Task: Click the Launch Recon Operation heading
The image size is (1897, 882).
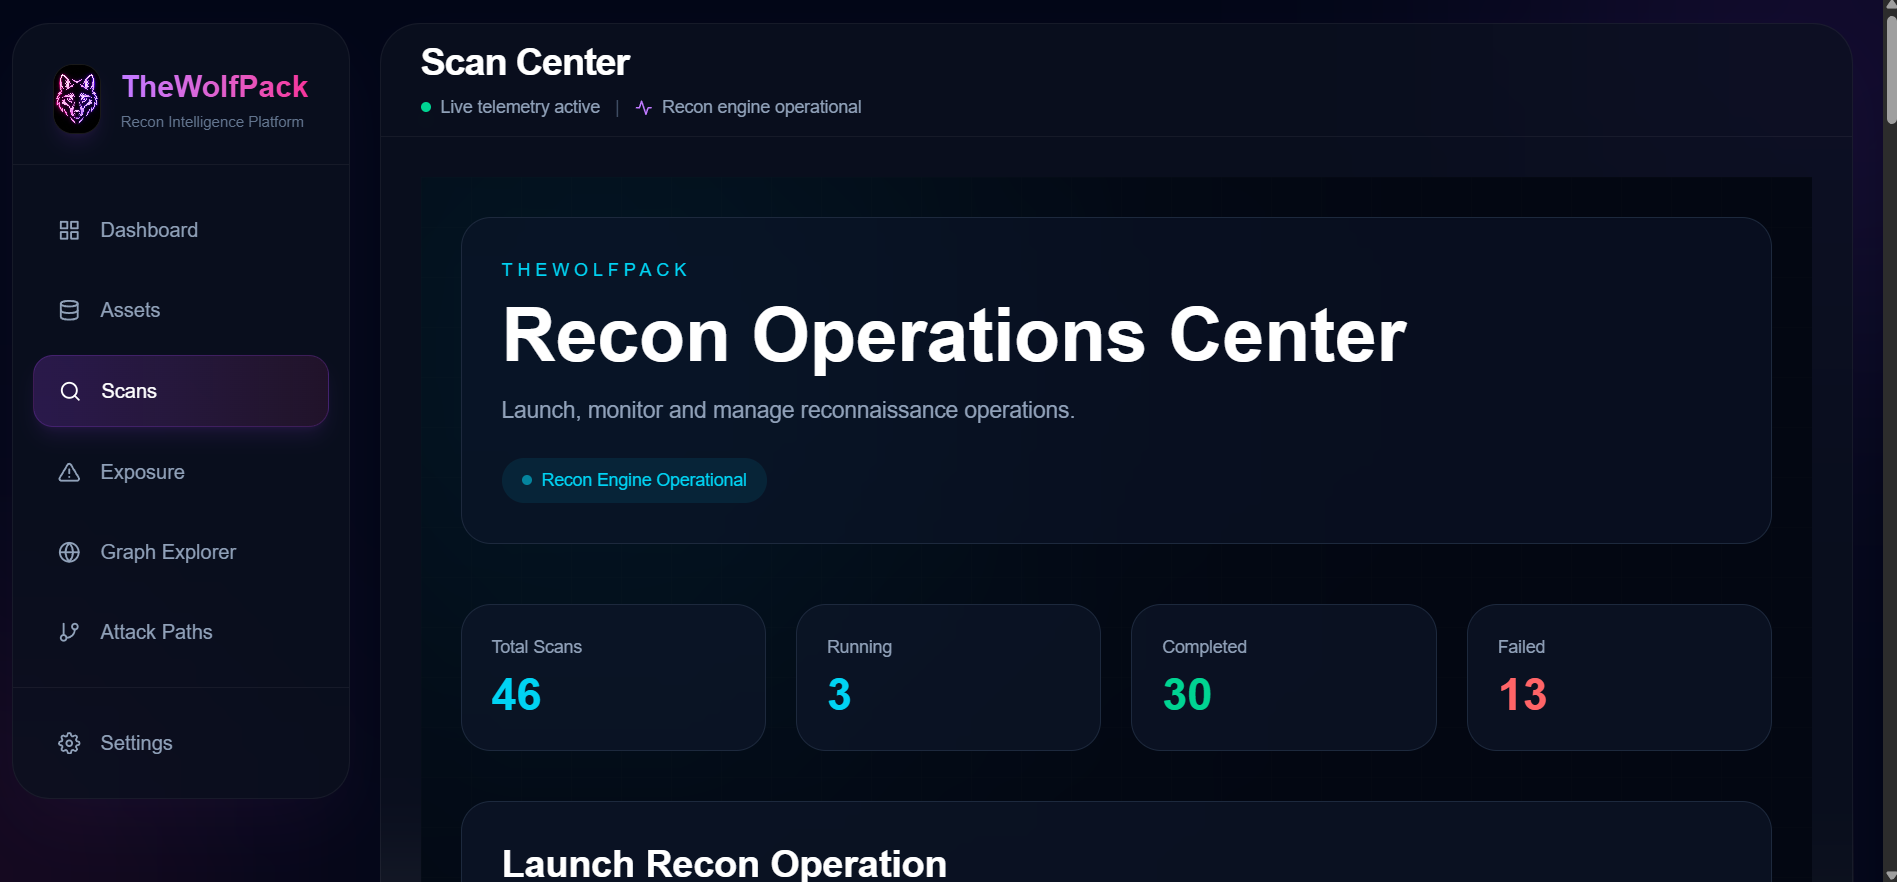Action: [x=724, y=863]
